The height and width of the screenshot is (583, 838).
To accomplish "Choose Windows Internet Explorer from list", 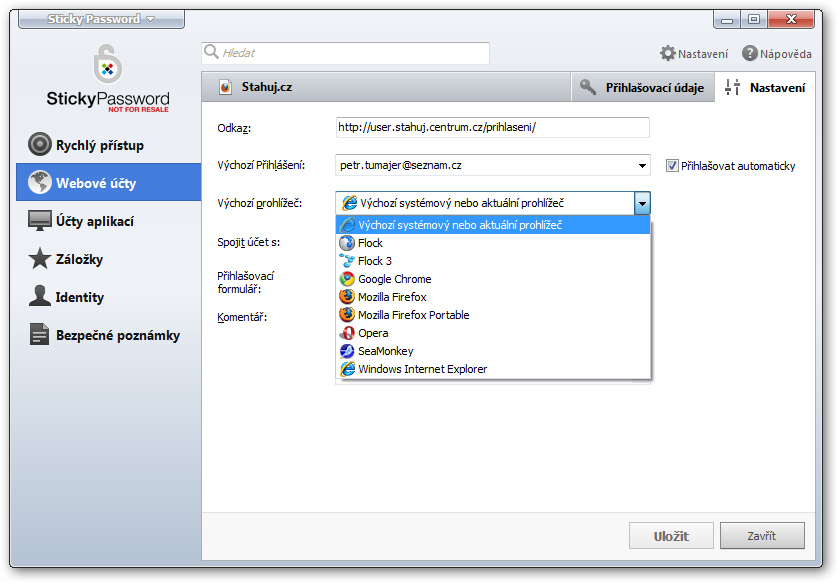I will click(493, 369).
